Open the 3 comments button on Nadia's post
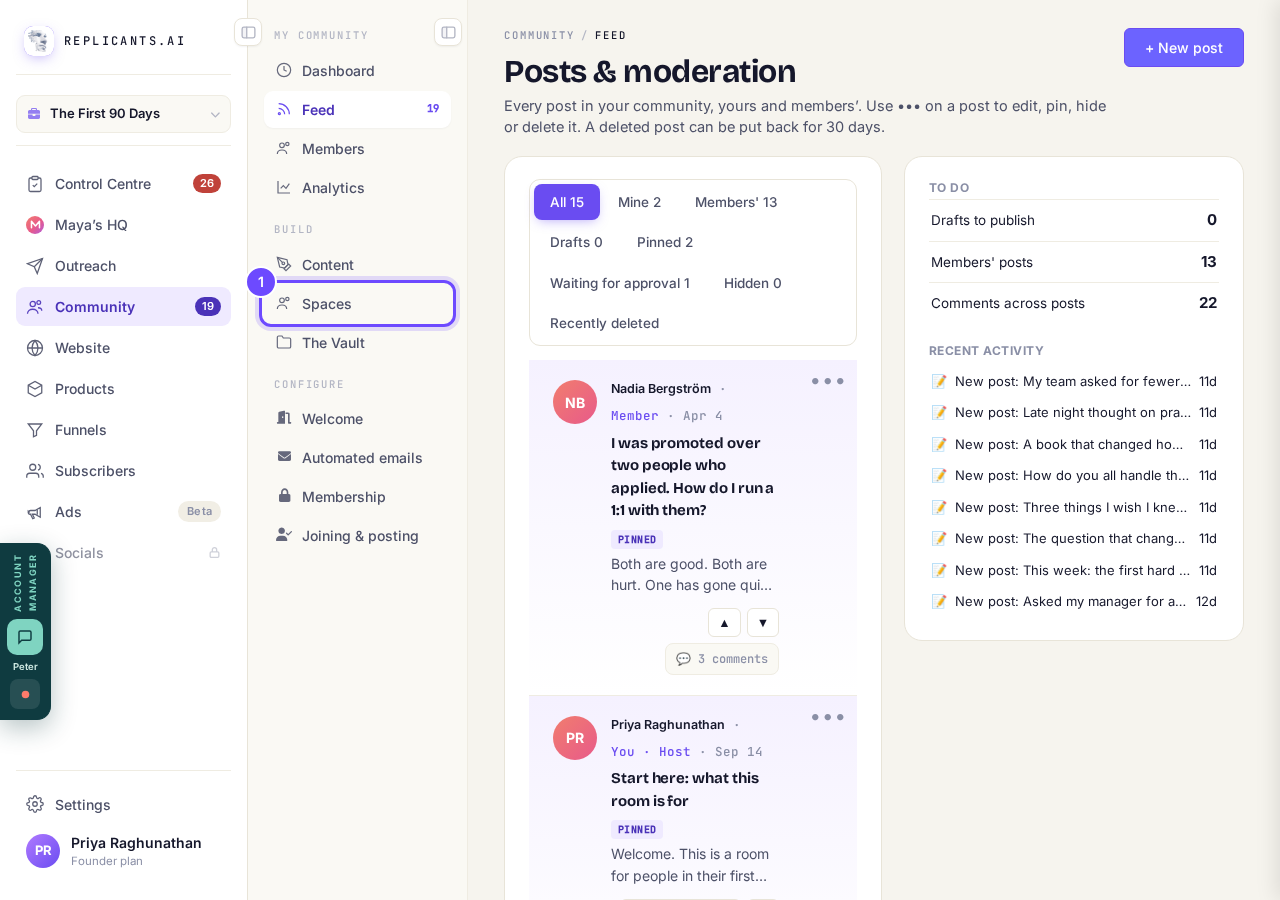This screenshot has width=1280, height=900. 722,659
